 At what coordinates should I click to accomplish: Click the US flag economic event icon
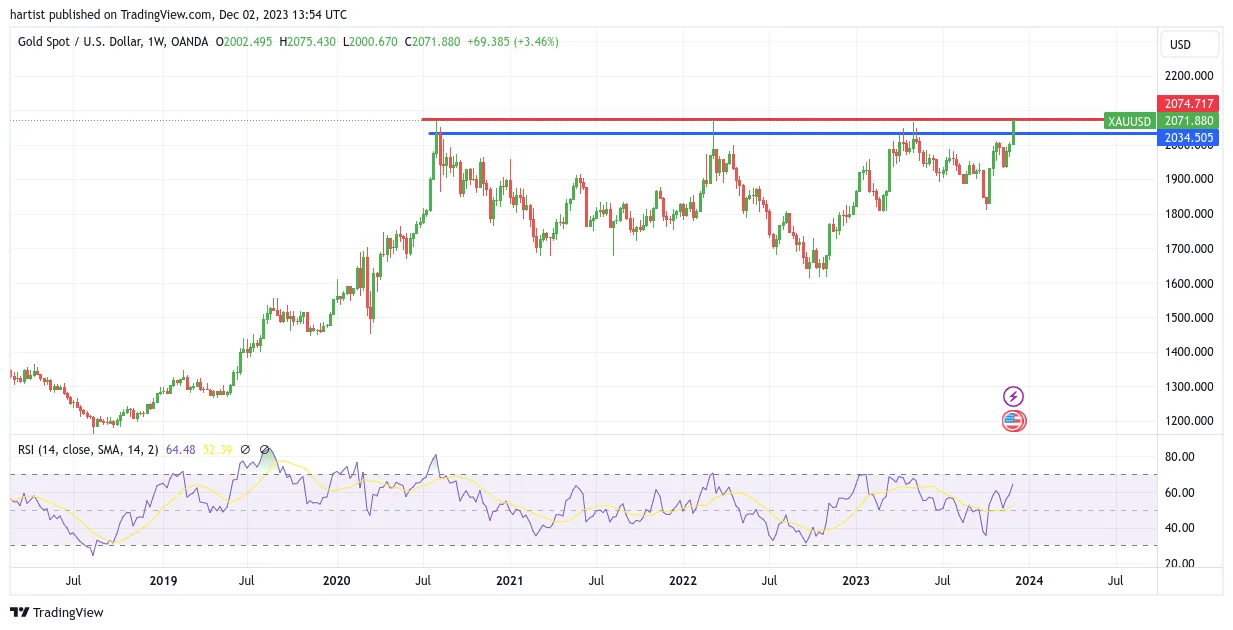click(1013, 421)
